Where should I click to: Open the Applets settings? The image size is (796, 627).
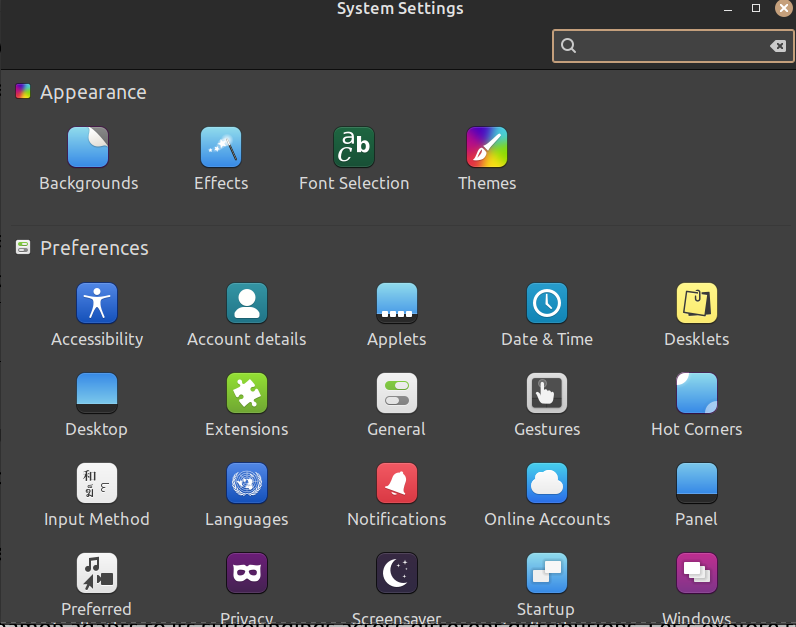pos(397,304)
